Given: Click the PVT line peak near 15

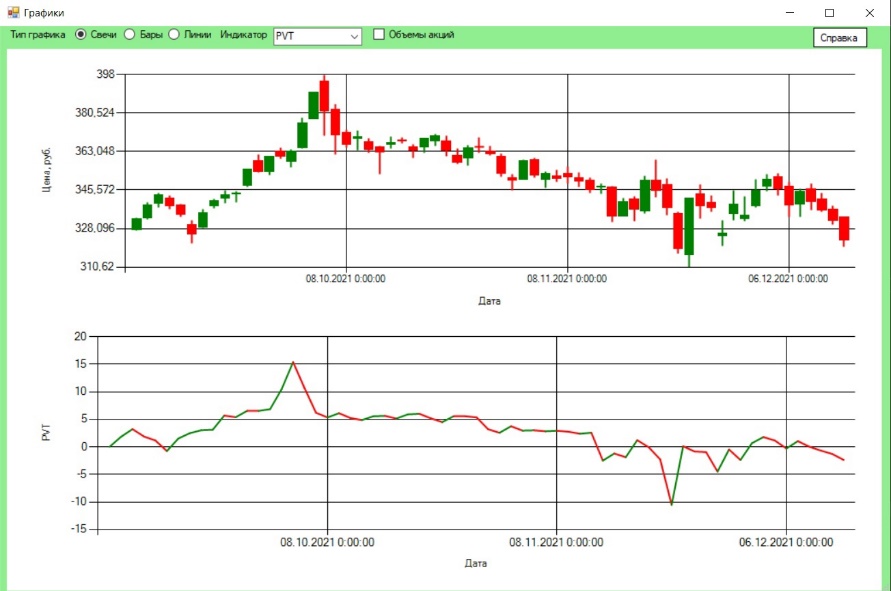Looking at the screenshot, I should tap(293, 363).
